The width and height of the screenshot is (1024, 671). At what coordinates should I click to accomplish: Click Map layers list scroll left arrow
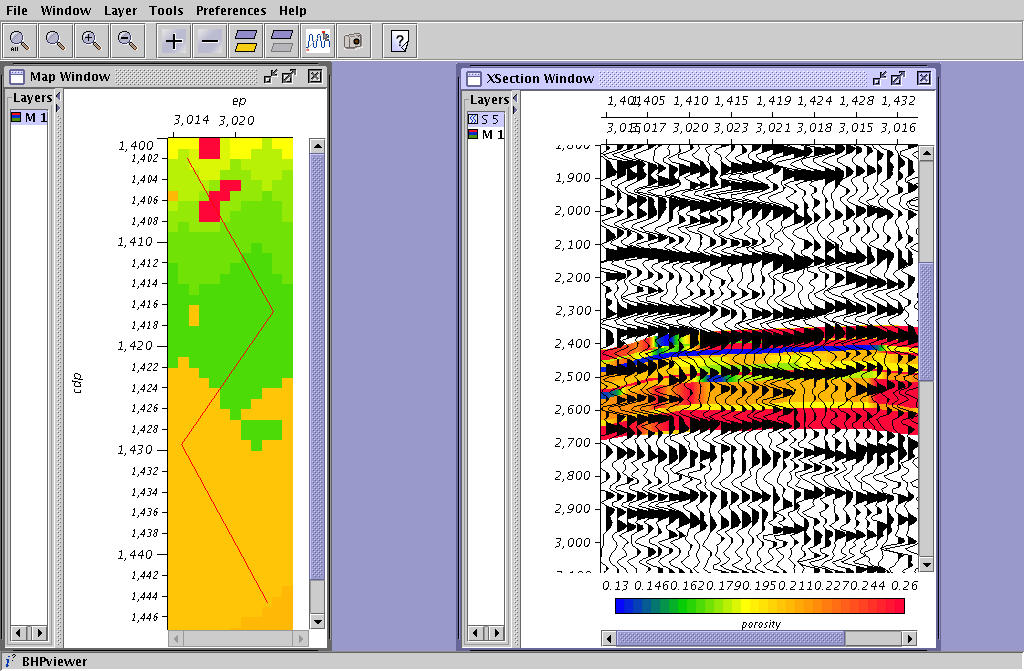coord(18,632)
